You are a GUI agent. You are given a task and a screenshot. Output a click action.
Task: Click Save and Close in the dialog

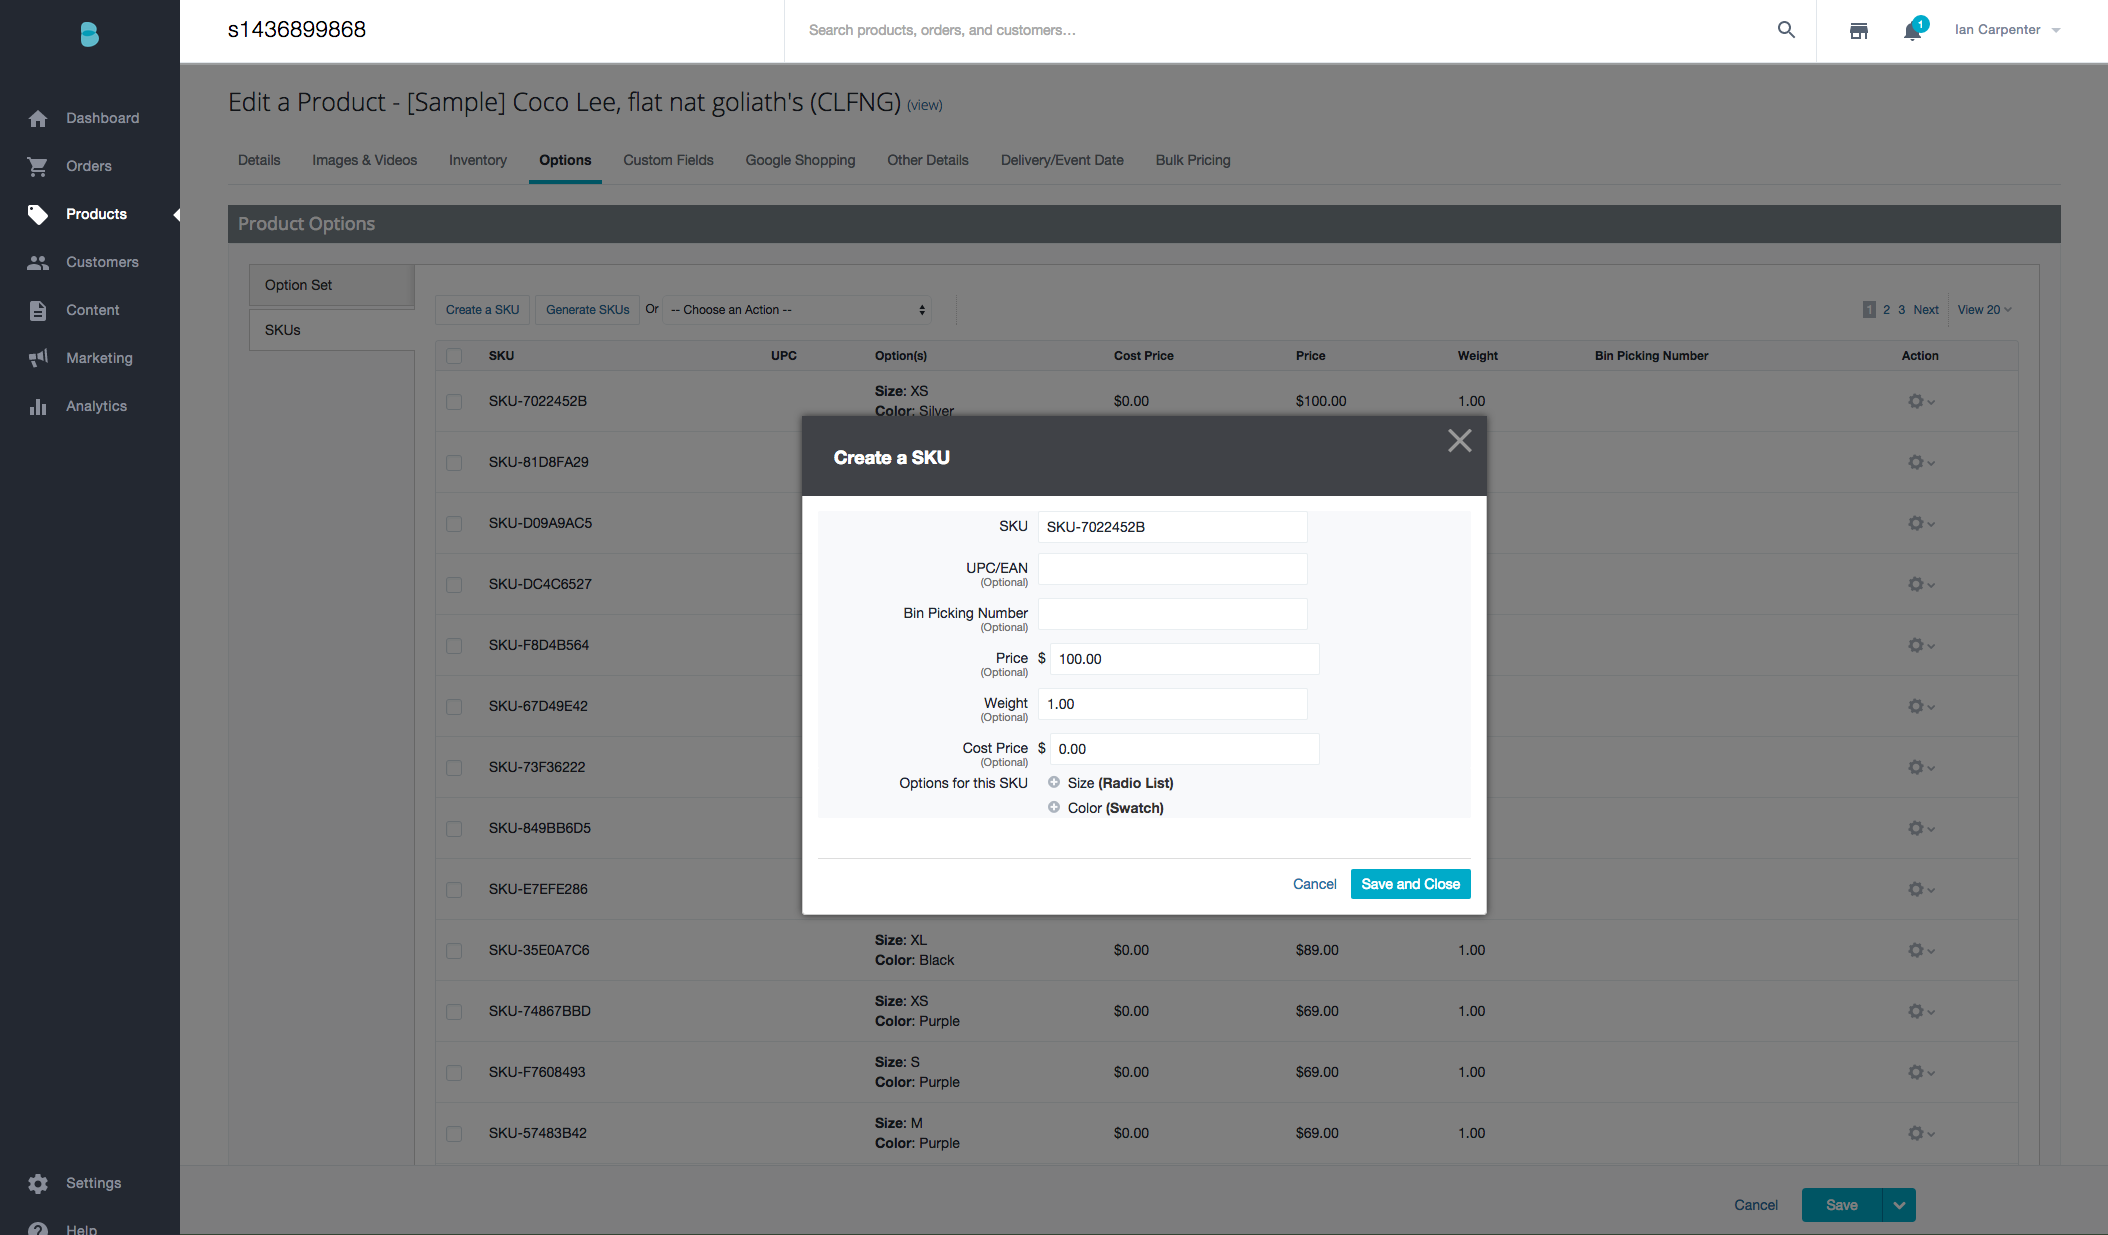coord(1410,884)
